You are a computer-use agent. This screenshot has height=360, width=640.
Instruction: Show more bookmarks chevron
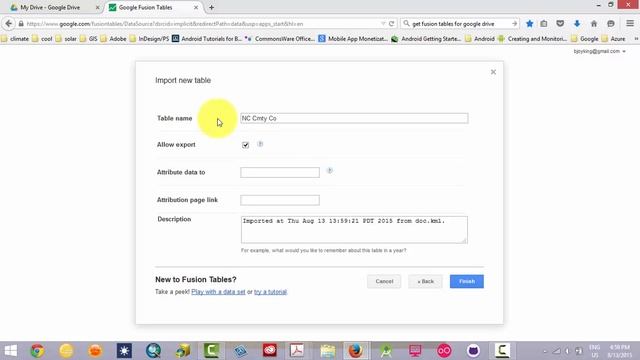point(636,39)
